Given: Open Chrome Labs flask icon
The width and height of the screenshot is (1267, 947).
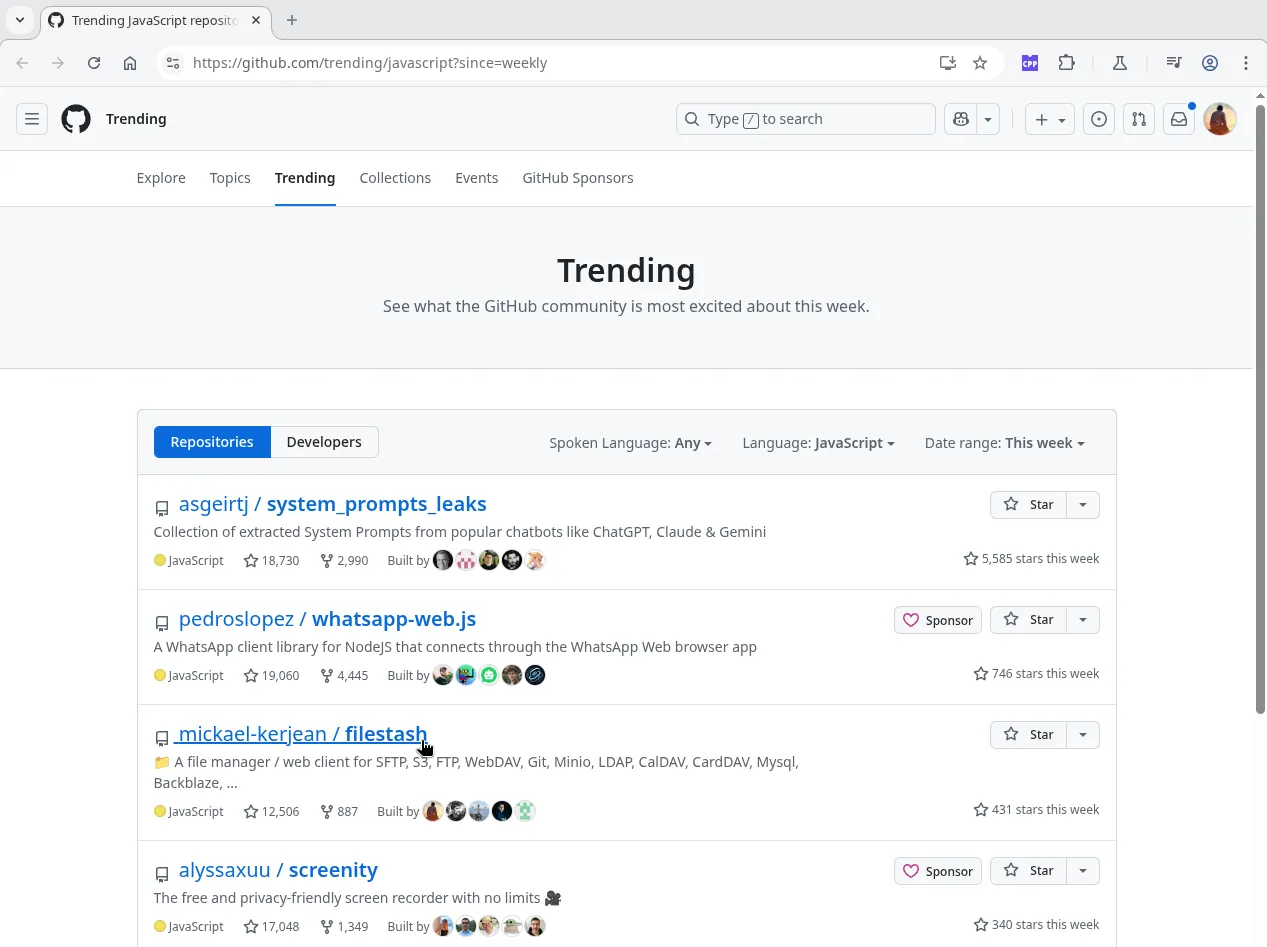Looking at the screenshot, I should point(1120,63).
